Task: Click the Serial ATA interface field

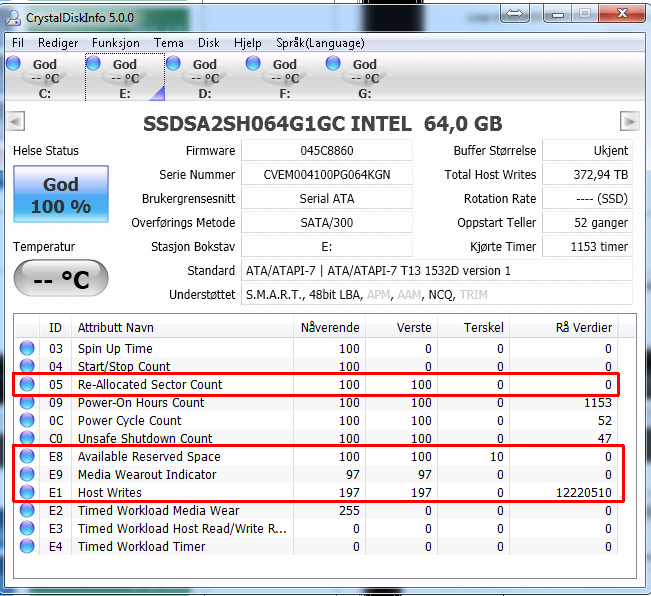Action: pos(327,198)
